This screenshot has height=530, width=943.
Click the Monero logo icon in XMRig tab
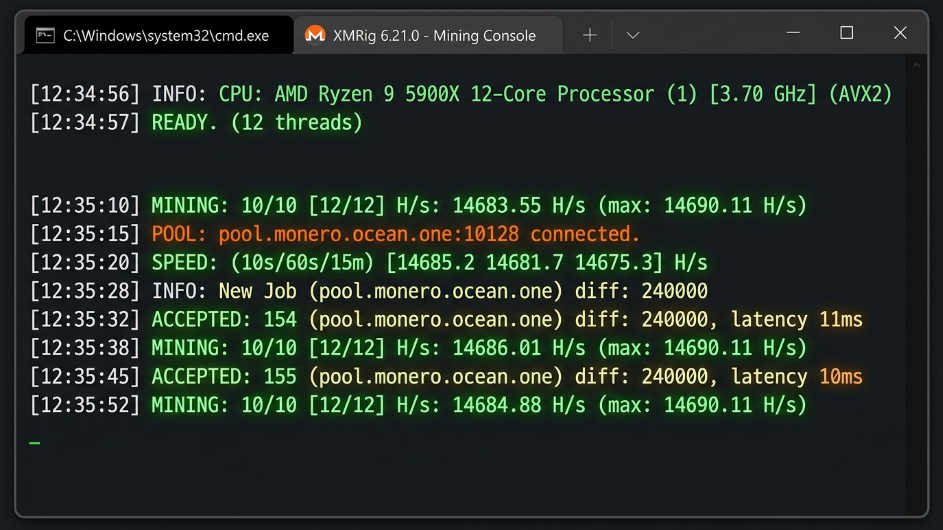tap(315, 35)
